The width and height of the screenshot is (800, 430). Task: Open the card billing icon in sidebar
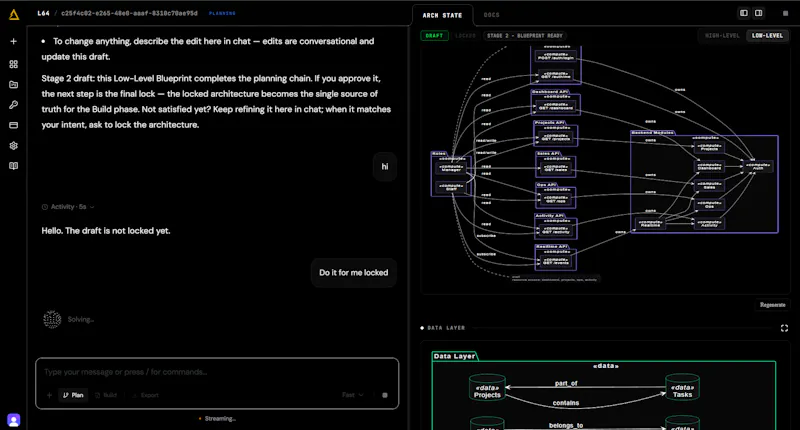click(x=14, y=125)
